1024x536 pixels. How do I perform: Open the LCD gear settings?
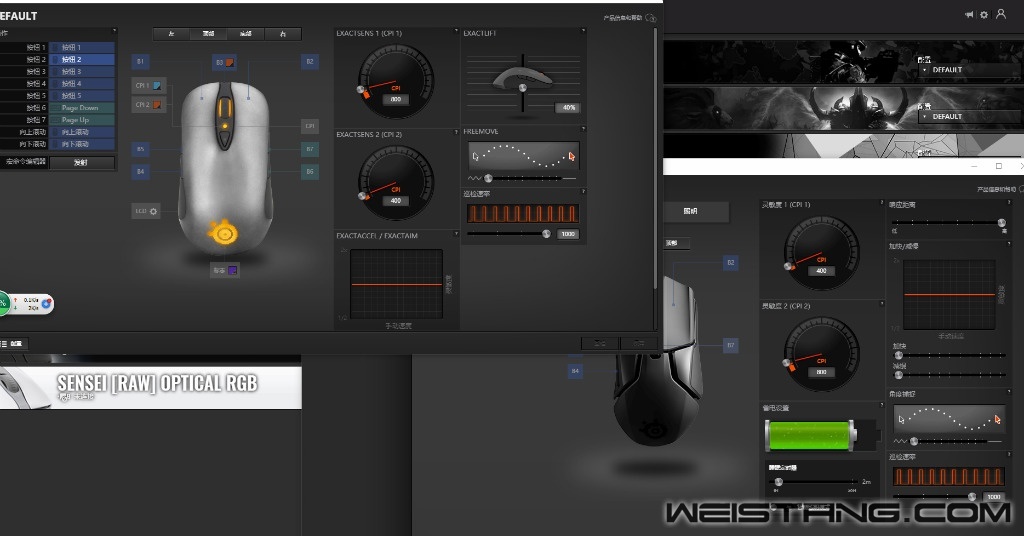tap(153, 212)
